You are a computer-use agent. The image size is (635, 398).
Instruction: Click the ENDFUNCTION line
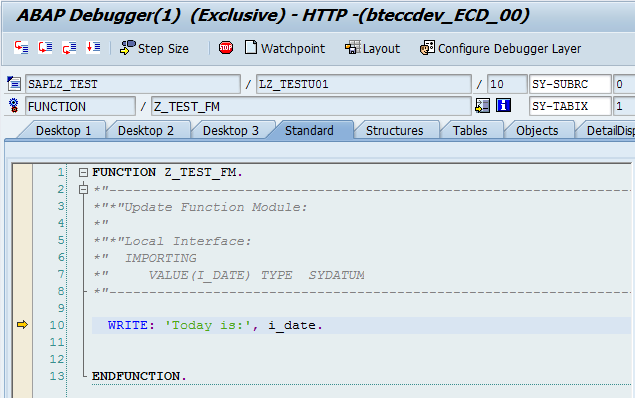(x=139, y=376)
